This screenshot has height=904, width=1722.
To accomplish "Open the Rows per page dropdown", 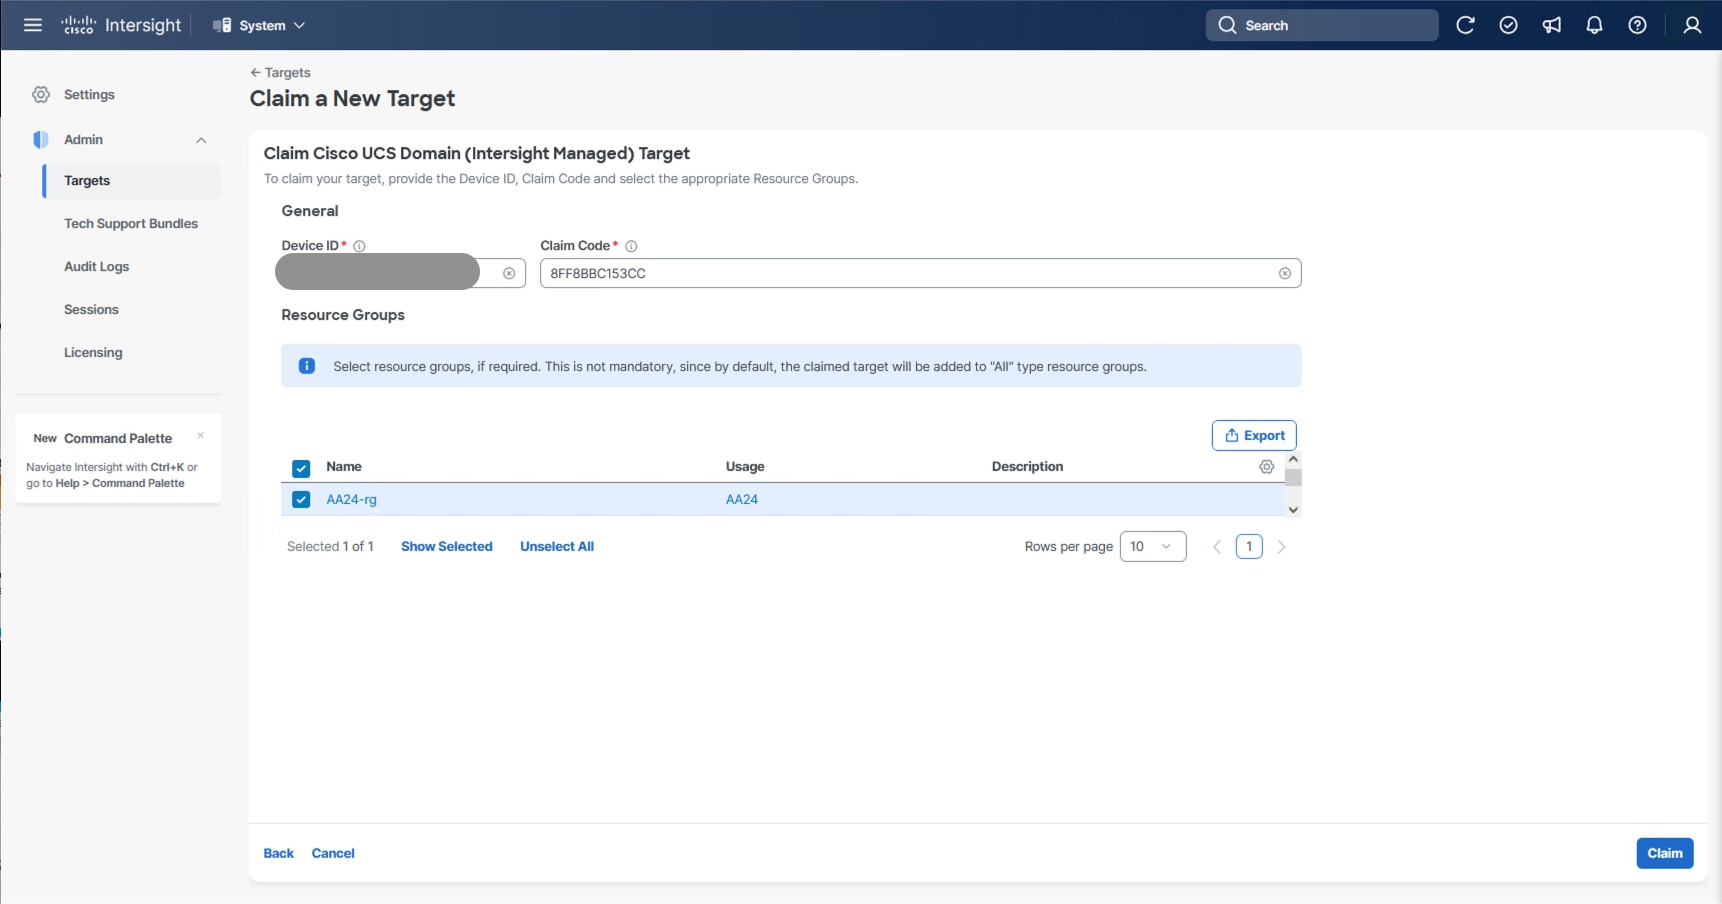I will pos(1152,546).
